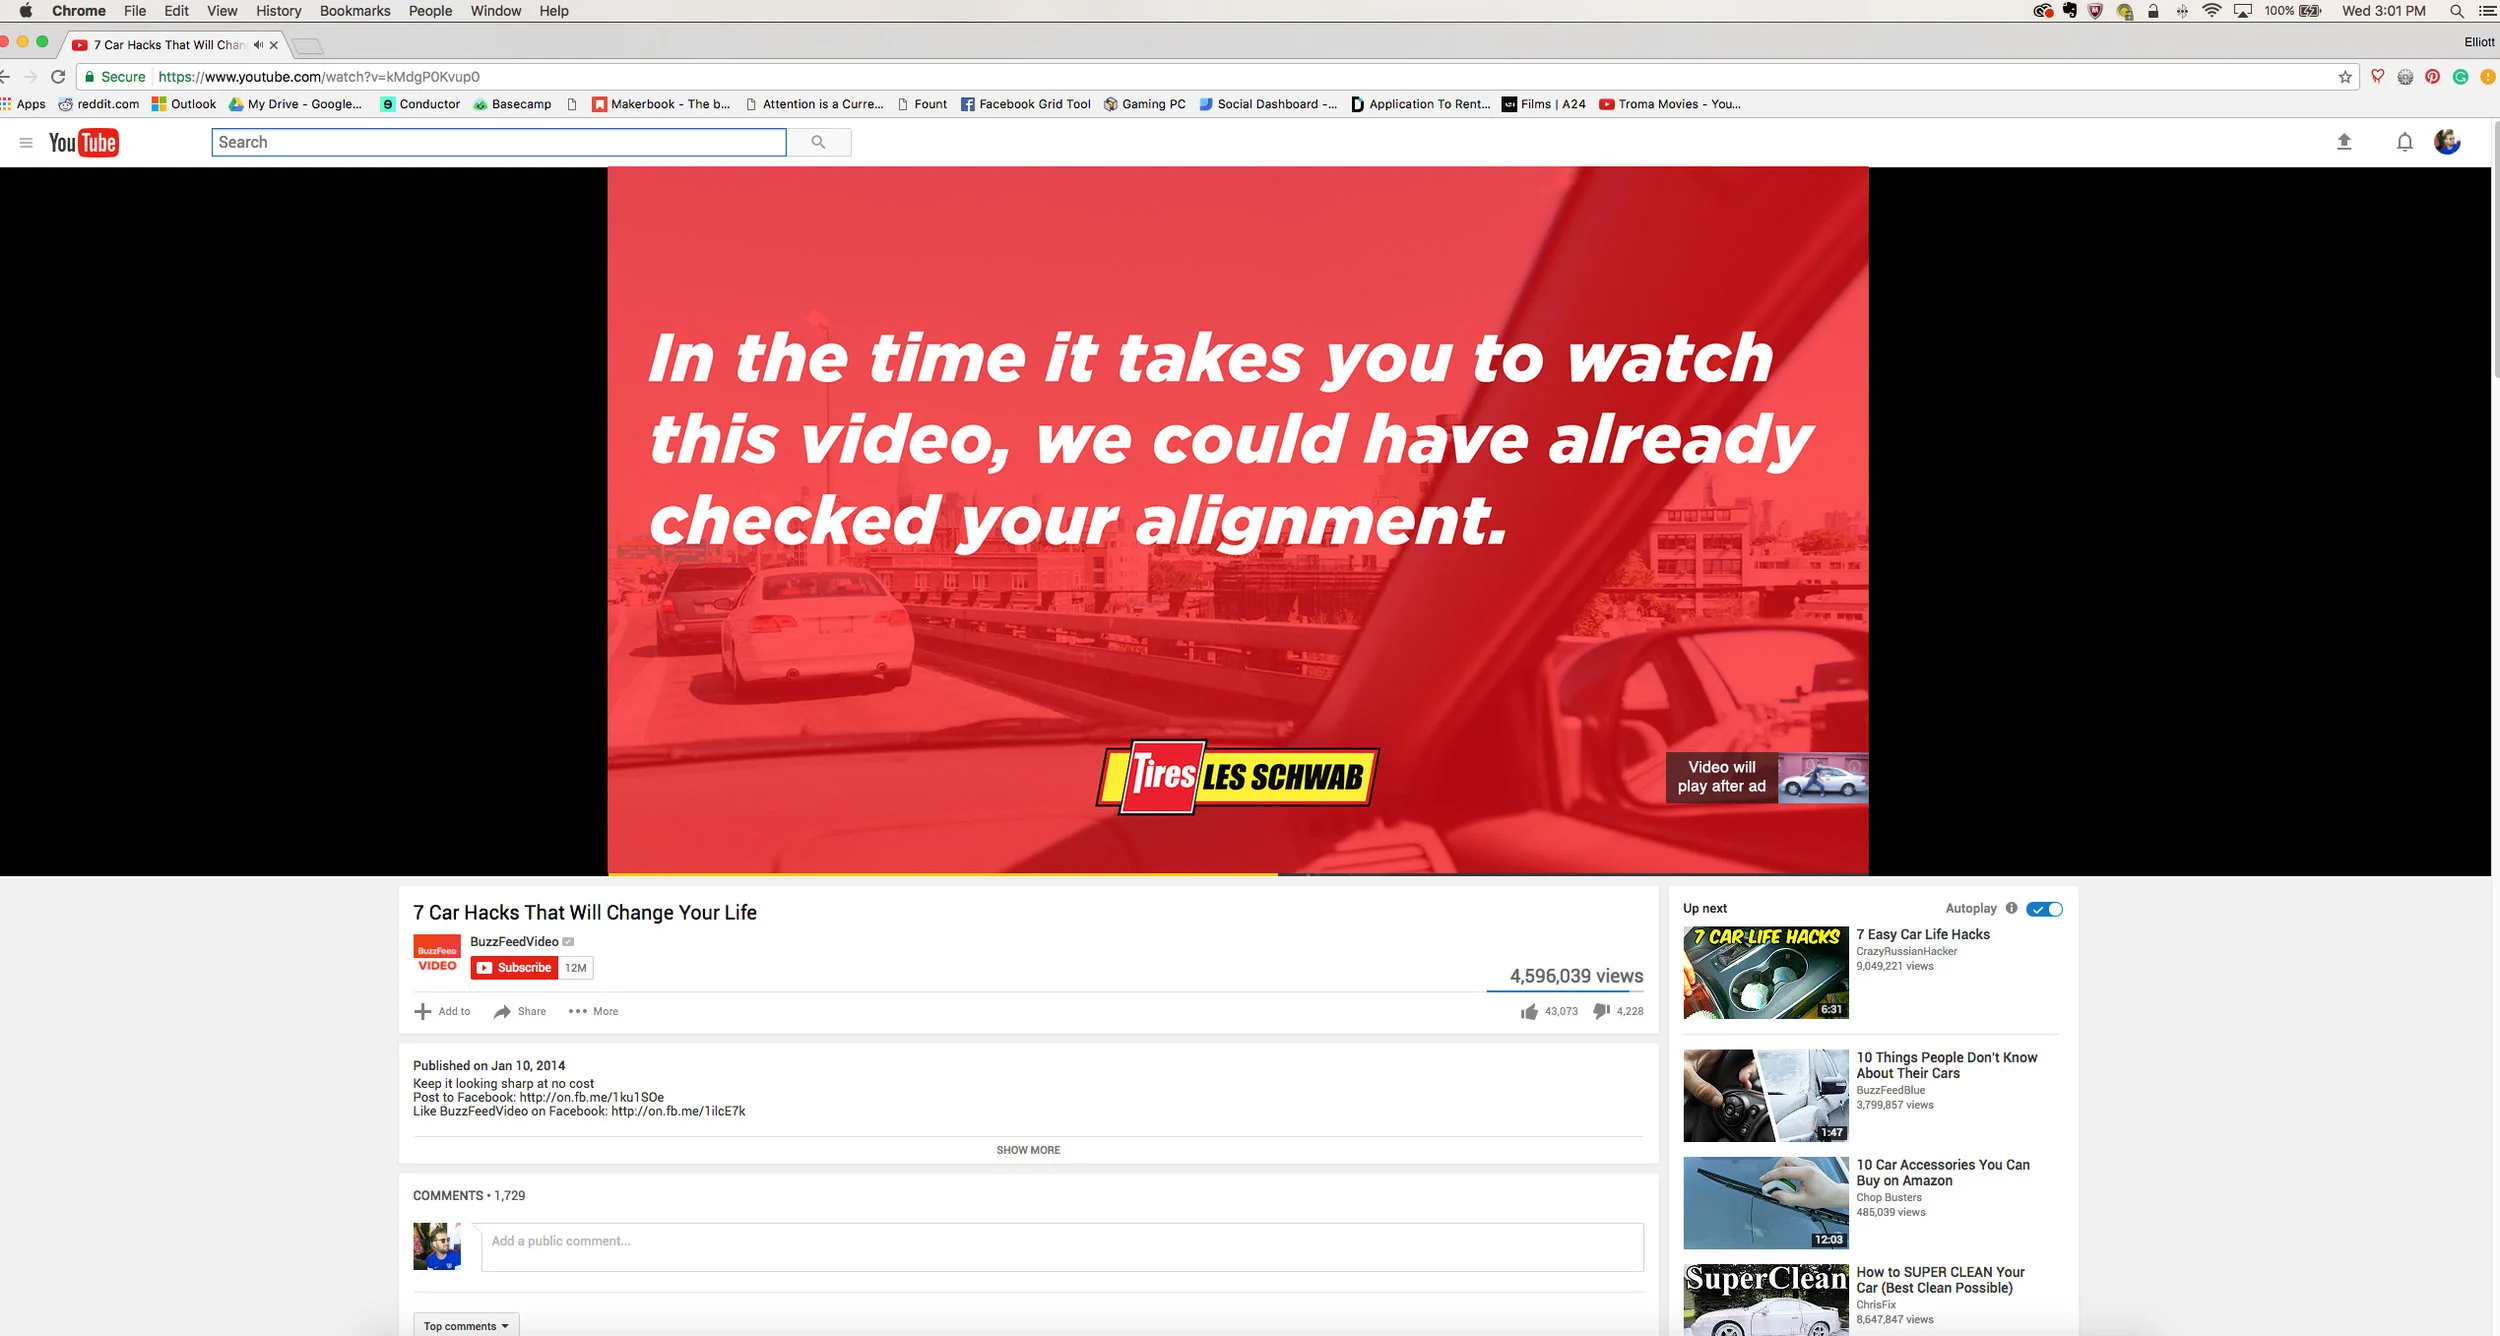Open Spotlight search in menu bar
This screenshot has width=2500, height=1336.
pos(2456,11)
